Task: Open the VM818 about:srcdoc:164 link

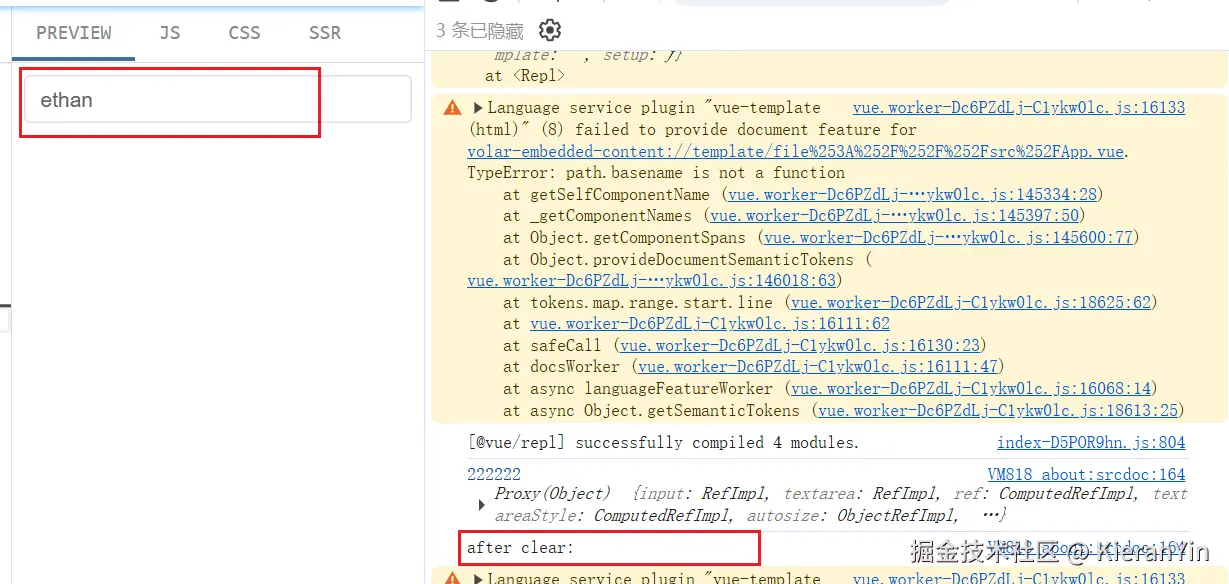Action: pyautogui.click(x=1086, y=475)
